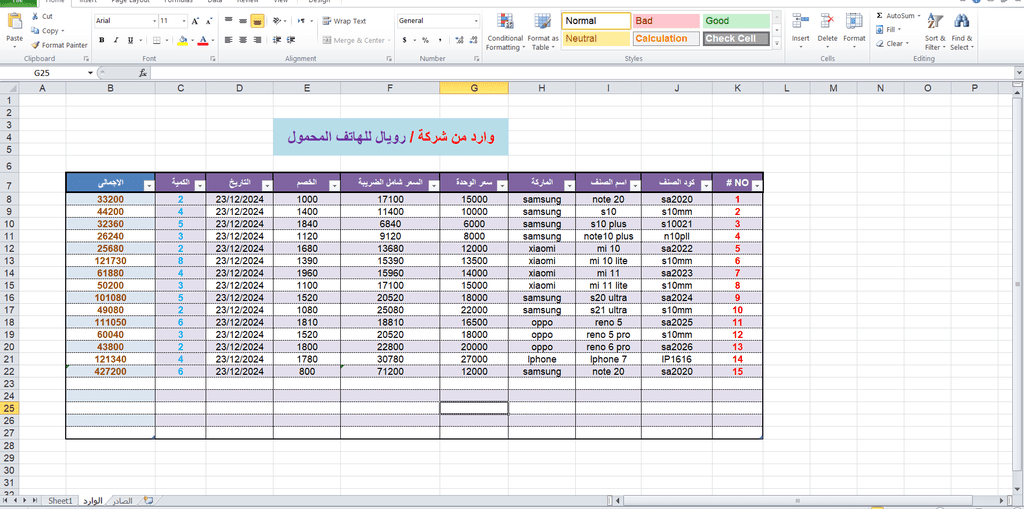Select column G header
Viewport: 1024px width, 509px height.
[474, 88]
